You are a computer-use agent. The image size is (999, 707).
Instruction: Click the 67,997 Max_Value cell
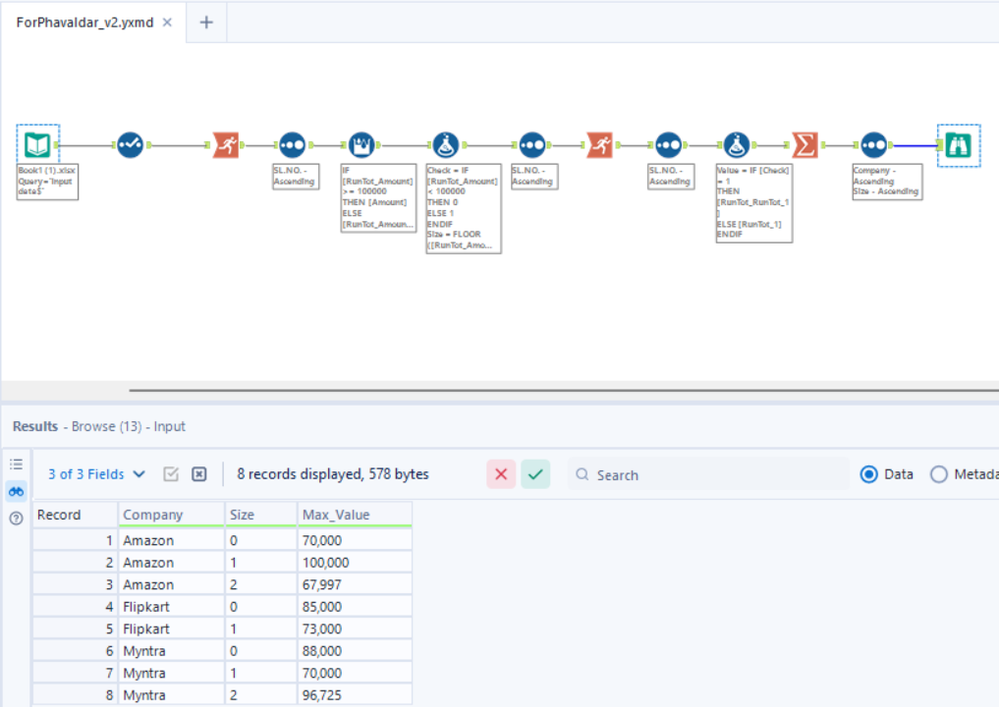(355, 584)
